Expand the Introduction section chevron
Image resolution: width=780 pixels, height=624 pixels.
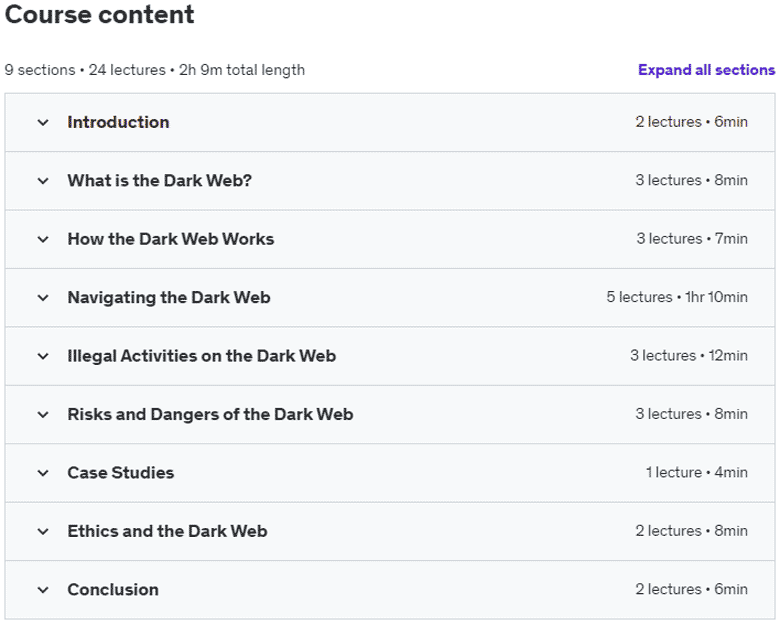[x=43, y=122]
